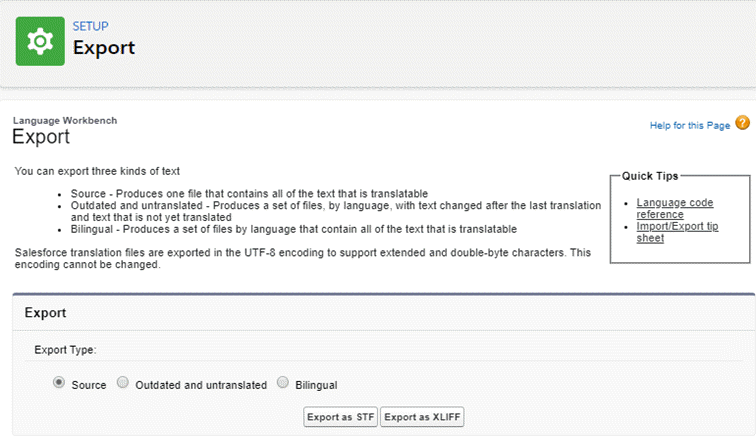
Task: Select the Source export type radio button
Action: (59, 382)
